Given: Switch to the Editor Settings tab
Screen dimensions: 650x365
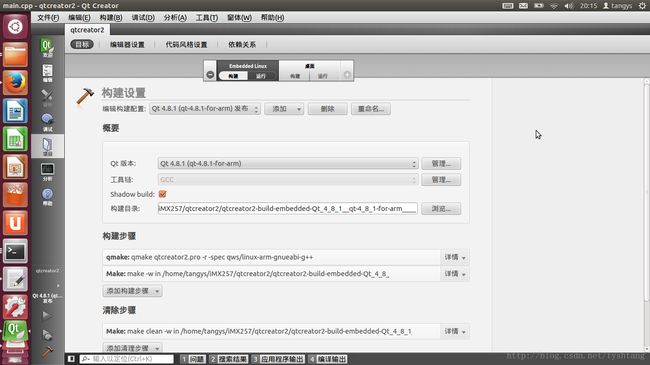Looking at the screenshot, I should (127, 44).
